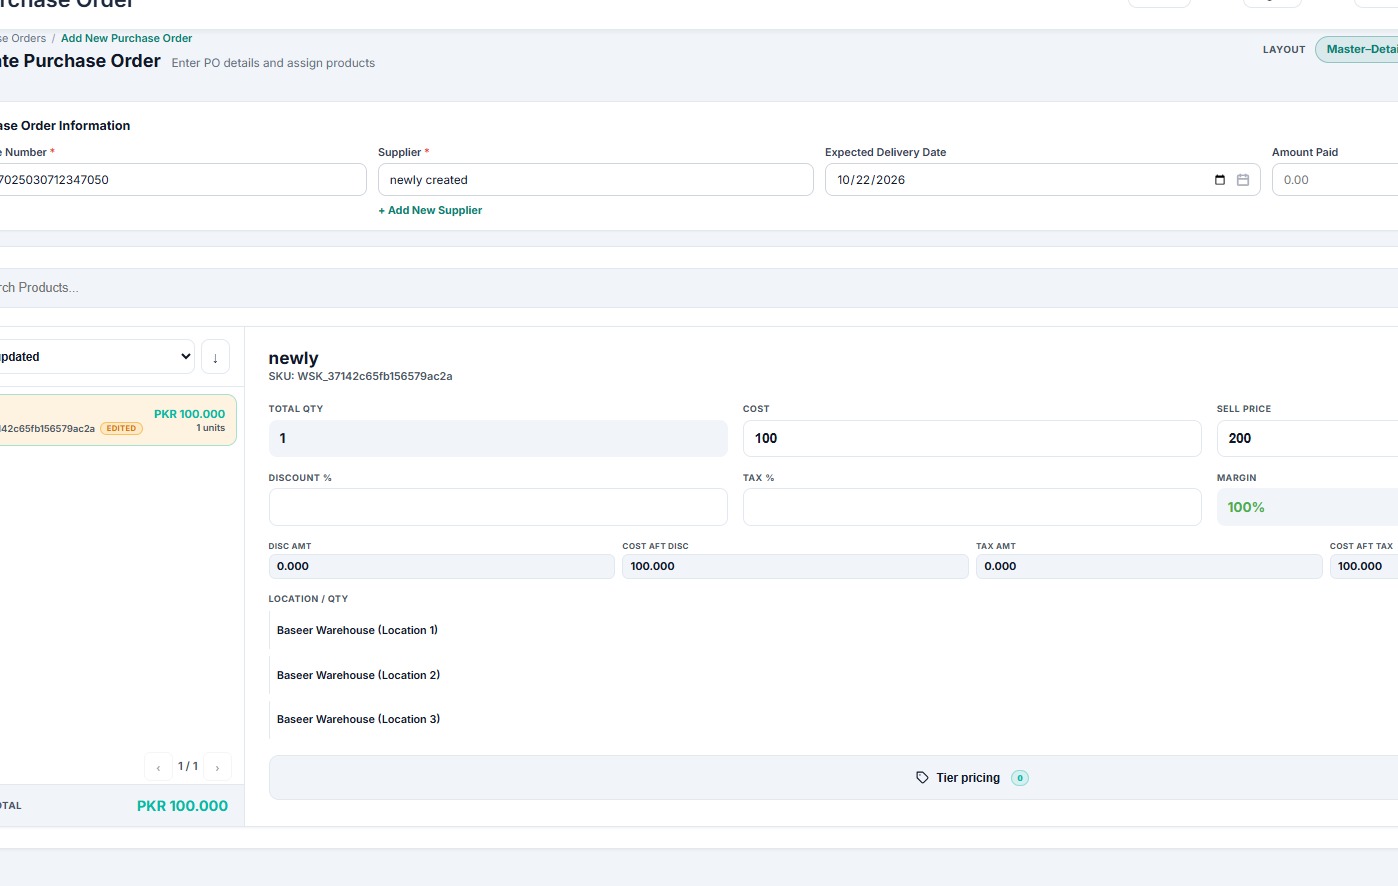Open the Add New Purchase Order breadcrumb
The image size is (1398, 886).
pyautogui.click(x=126, y=38)
